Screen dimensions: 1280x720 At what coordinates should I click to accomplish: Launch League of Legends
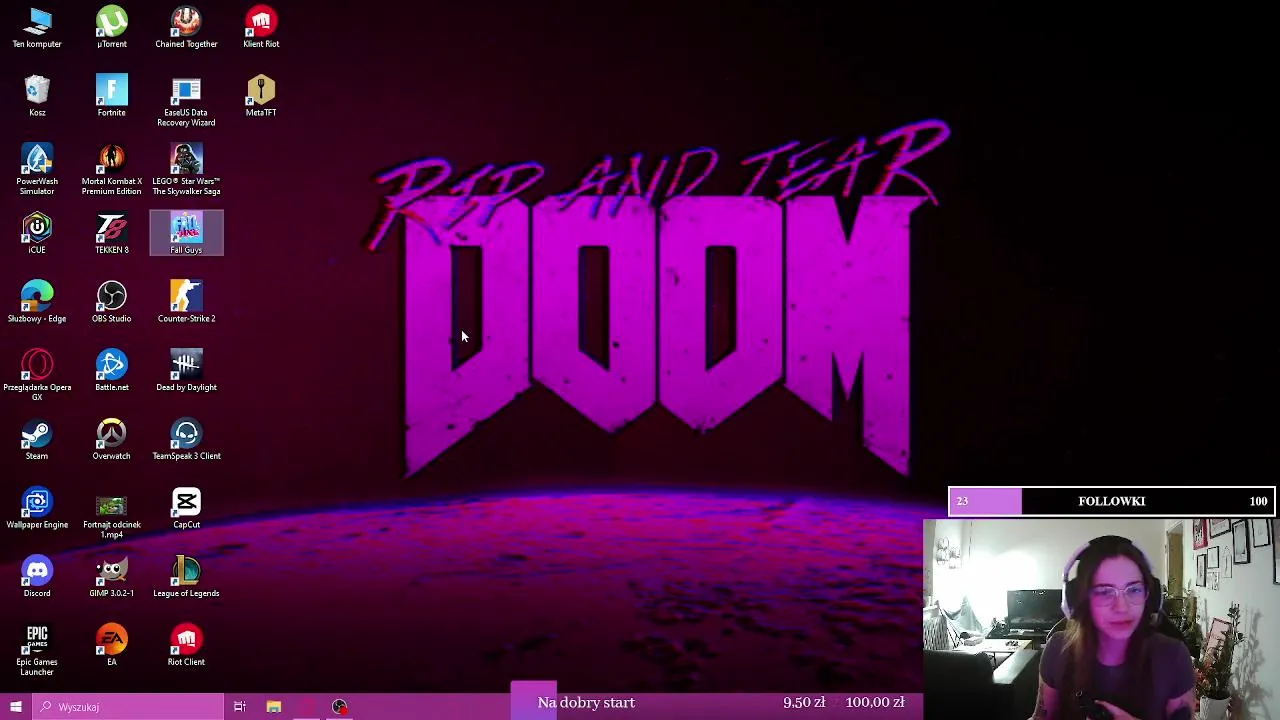click(186, 577)
